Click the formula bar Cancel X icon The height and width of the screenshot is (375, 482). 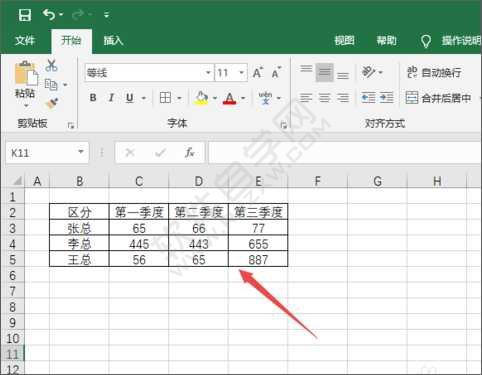pyautogui.click(x=130, y=153)
